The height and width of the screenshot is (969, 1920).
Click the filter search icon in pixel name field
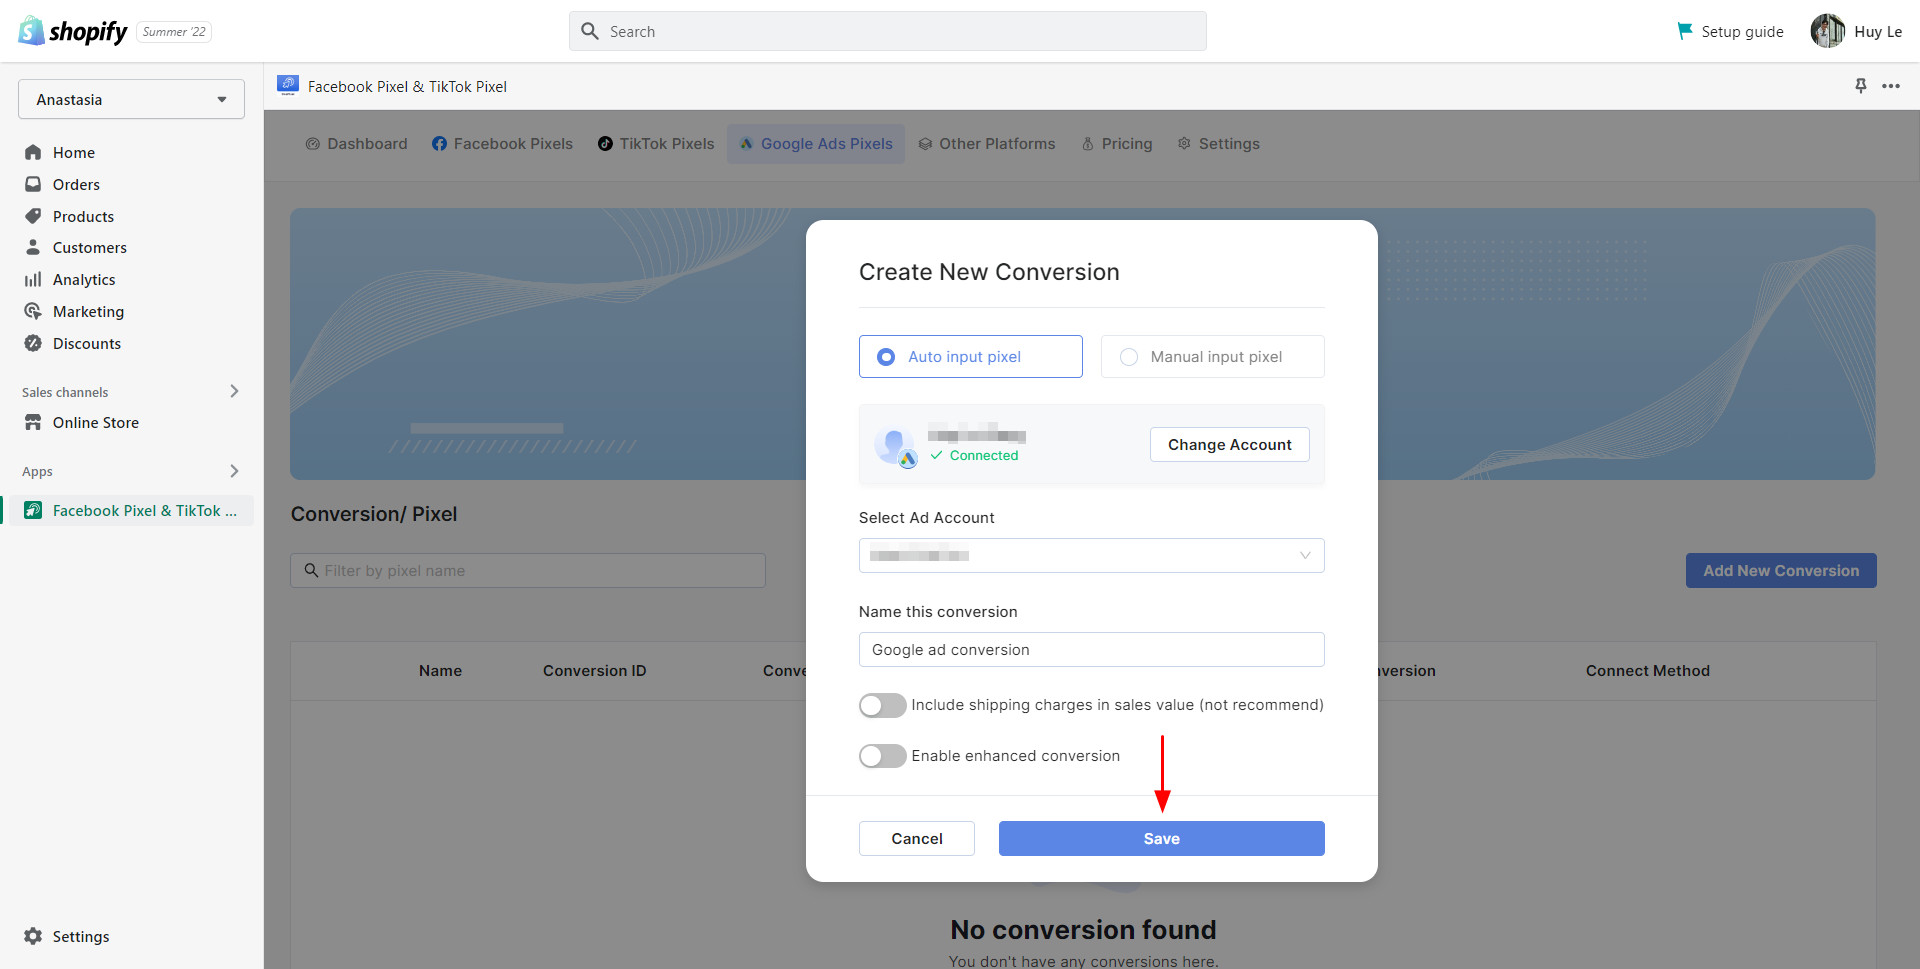click(x=311, y=570)
